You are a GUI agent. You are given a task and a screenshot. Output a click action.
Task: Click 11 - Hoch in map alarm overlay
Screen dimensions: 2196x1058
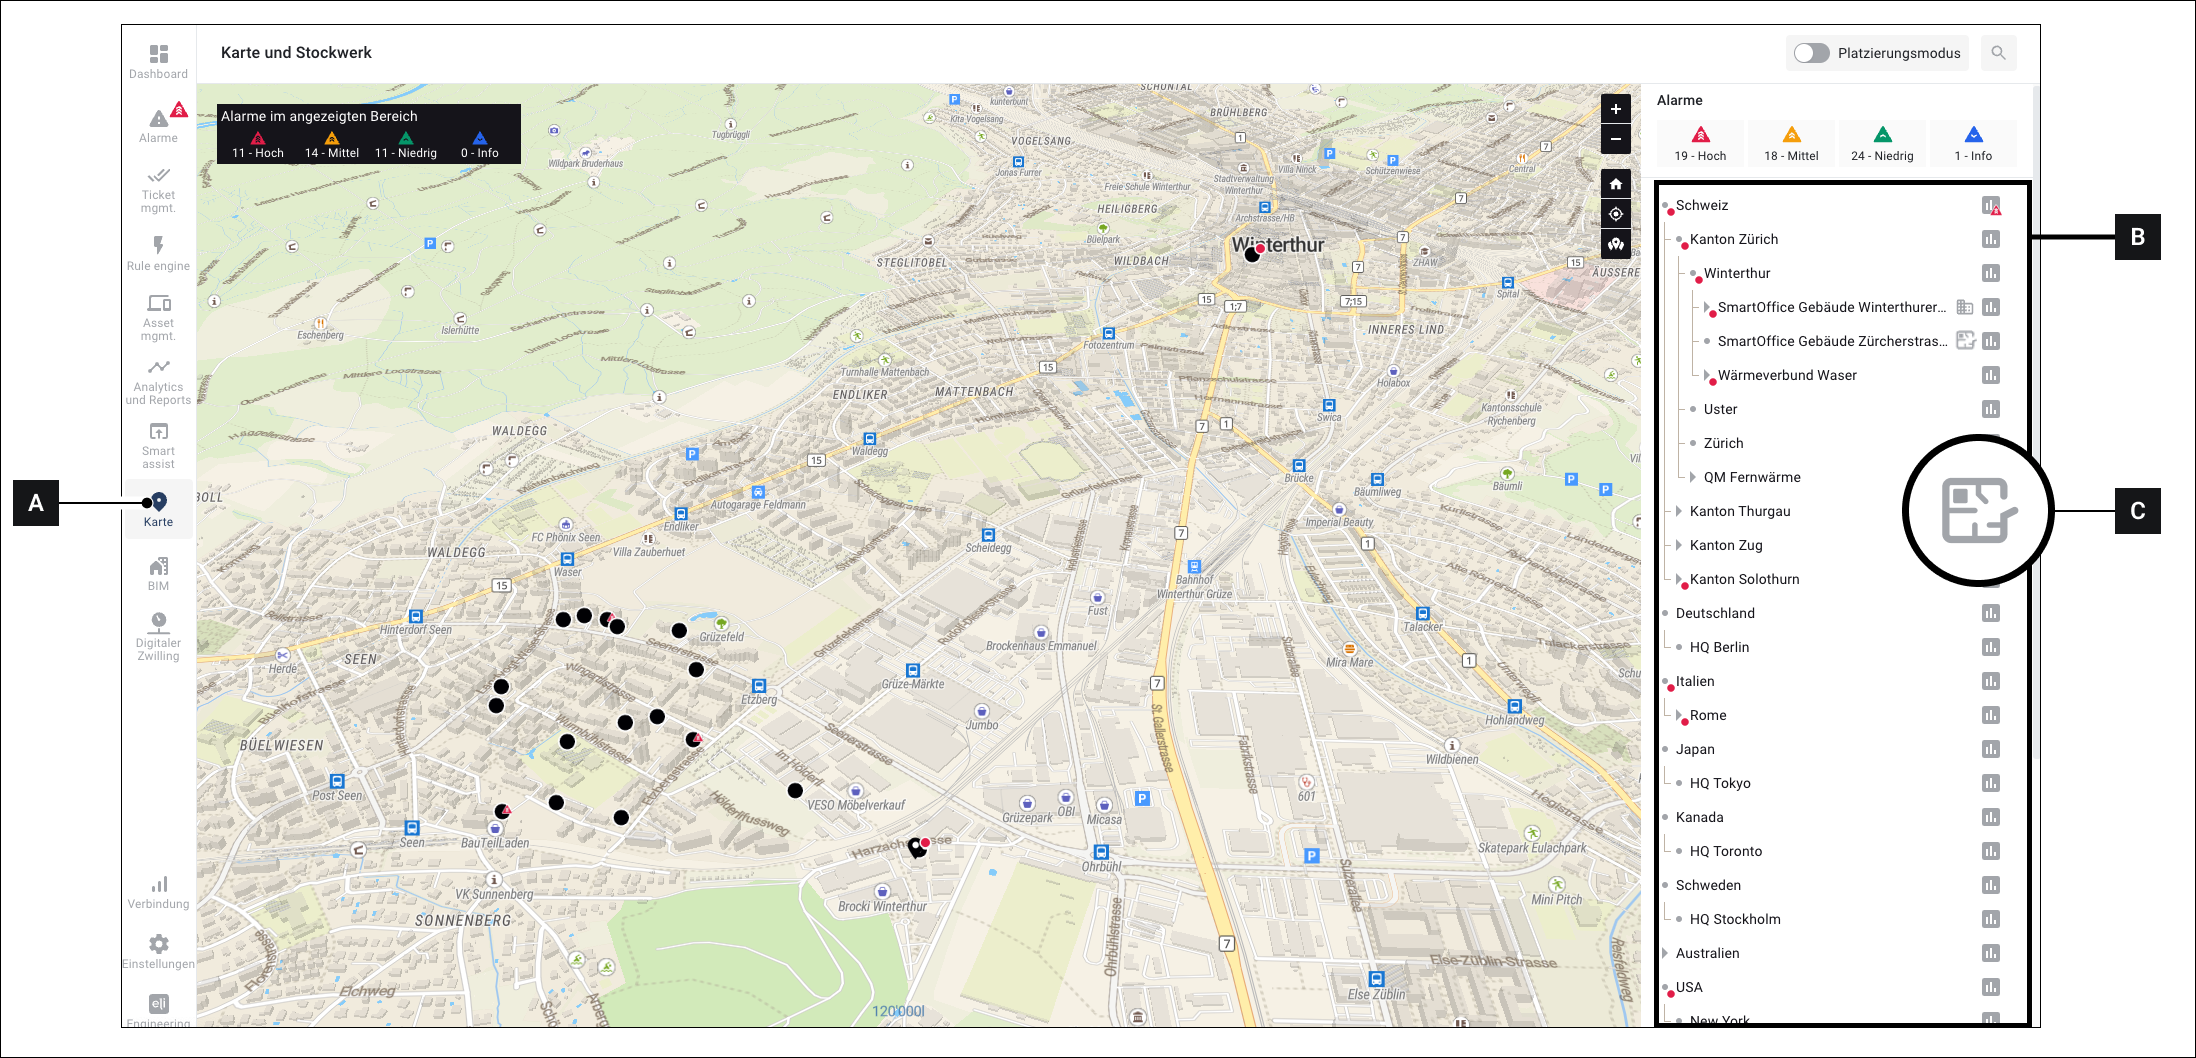(x=258, y=146)
